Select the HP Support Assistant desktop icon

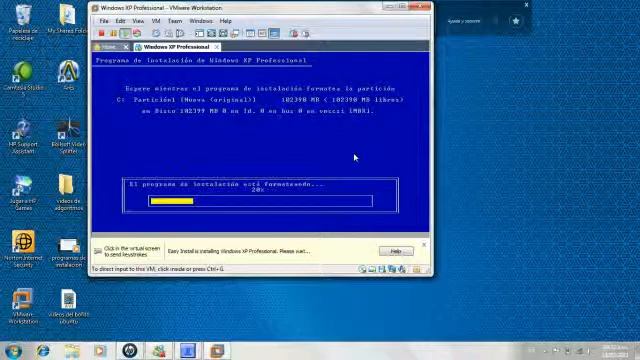(23, 137)
